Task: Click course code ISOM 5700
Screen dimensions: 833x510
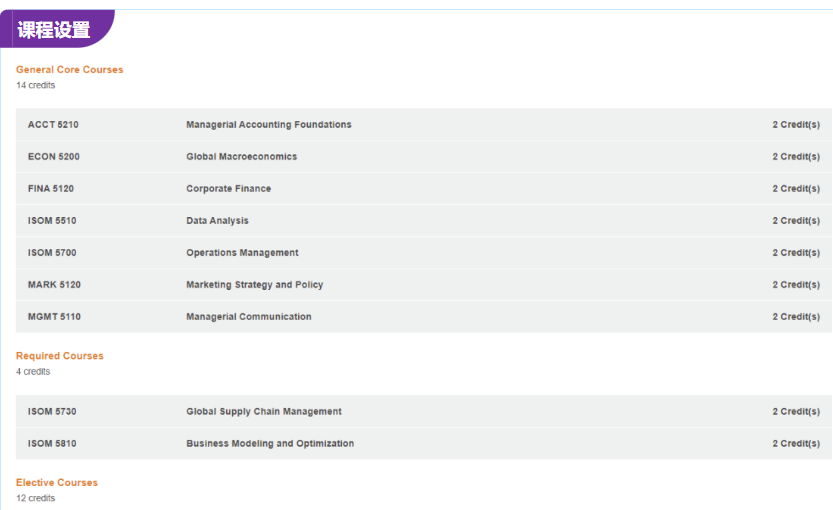Action: [52, 253]
